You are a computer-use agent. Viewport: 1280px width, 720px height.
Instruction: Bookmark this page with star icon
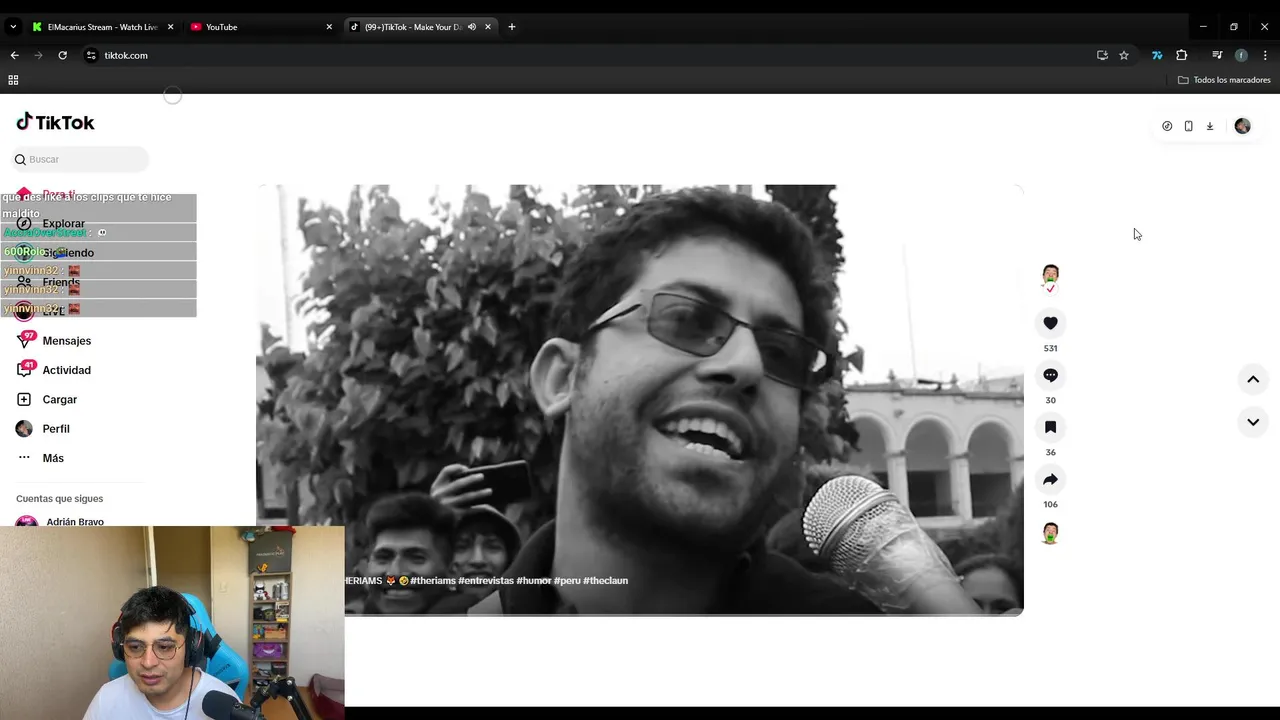(x=1124, y=55)
